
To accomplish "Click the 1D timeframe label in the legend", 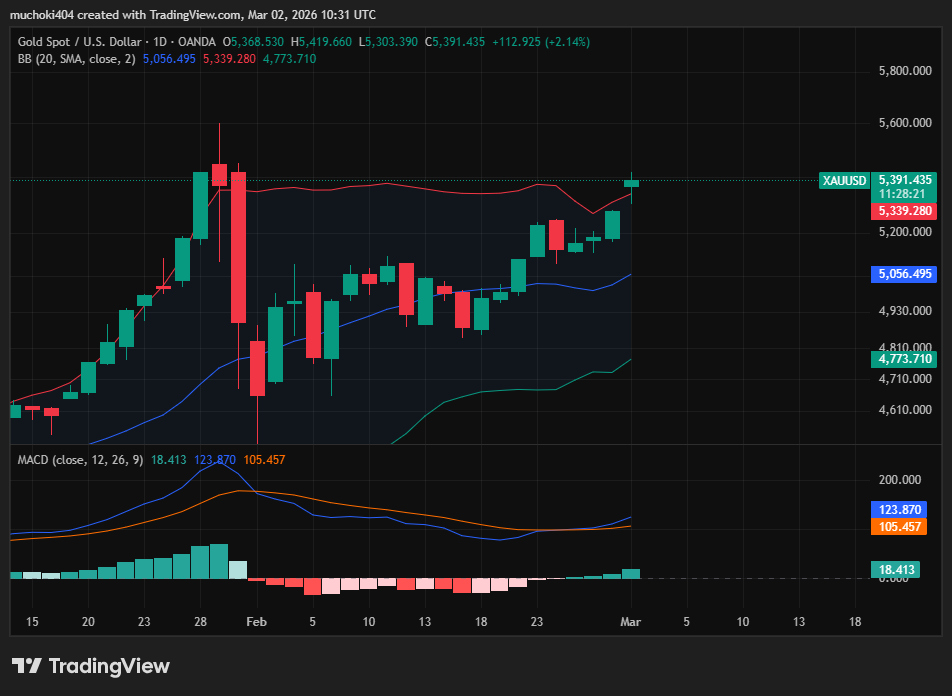I will (x=159, y=41).
